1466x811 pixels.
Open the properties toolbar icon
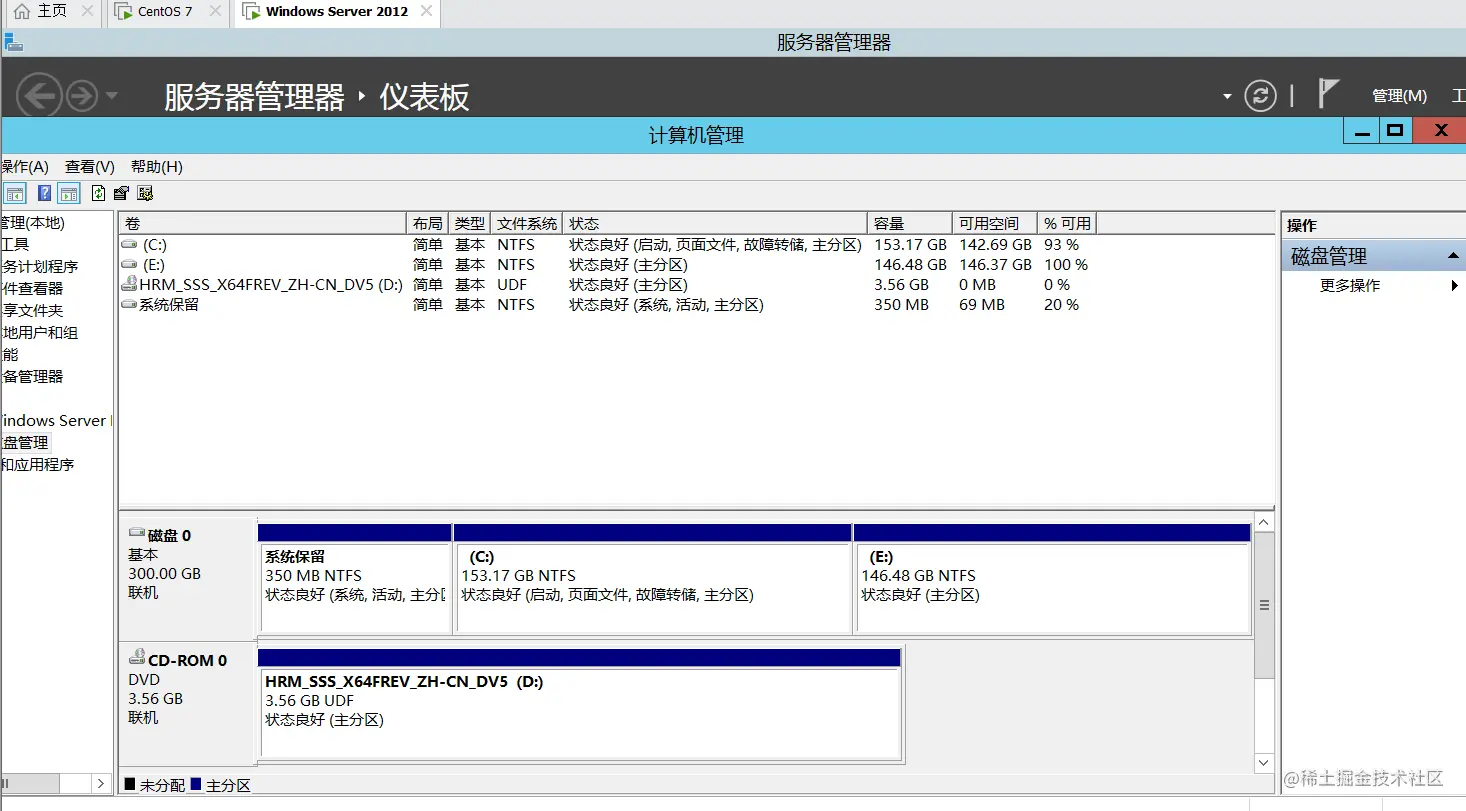click(122, 193)
